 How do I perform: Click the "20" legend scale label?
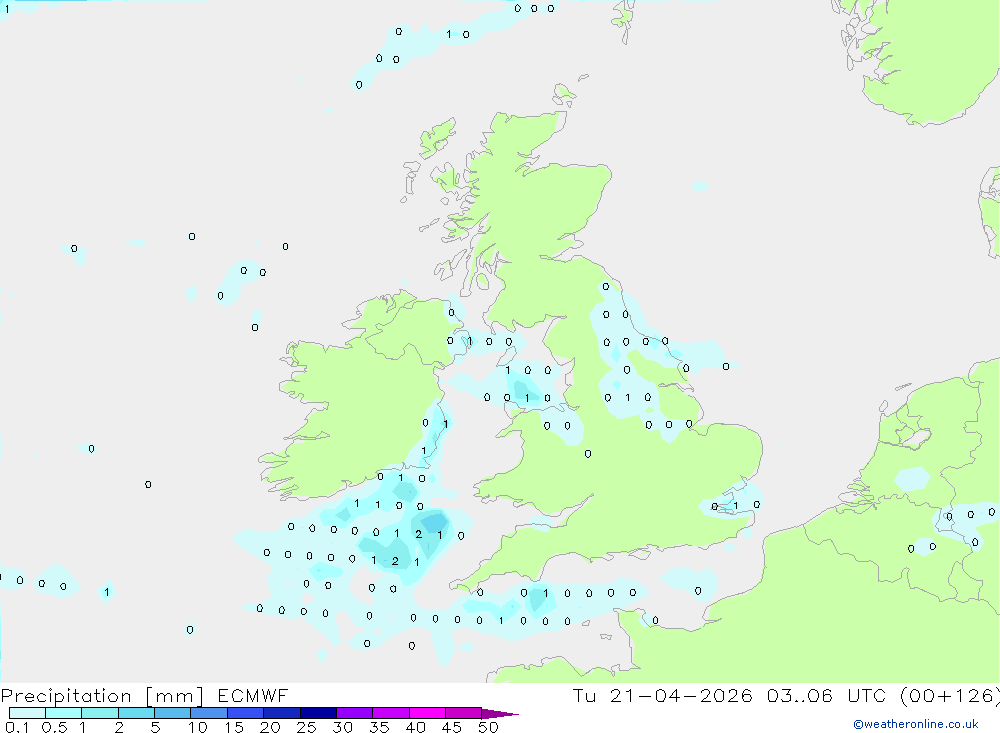click(x=270, y=727)
